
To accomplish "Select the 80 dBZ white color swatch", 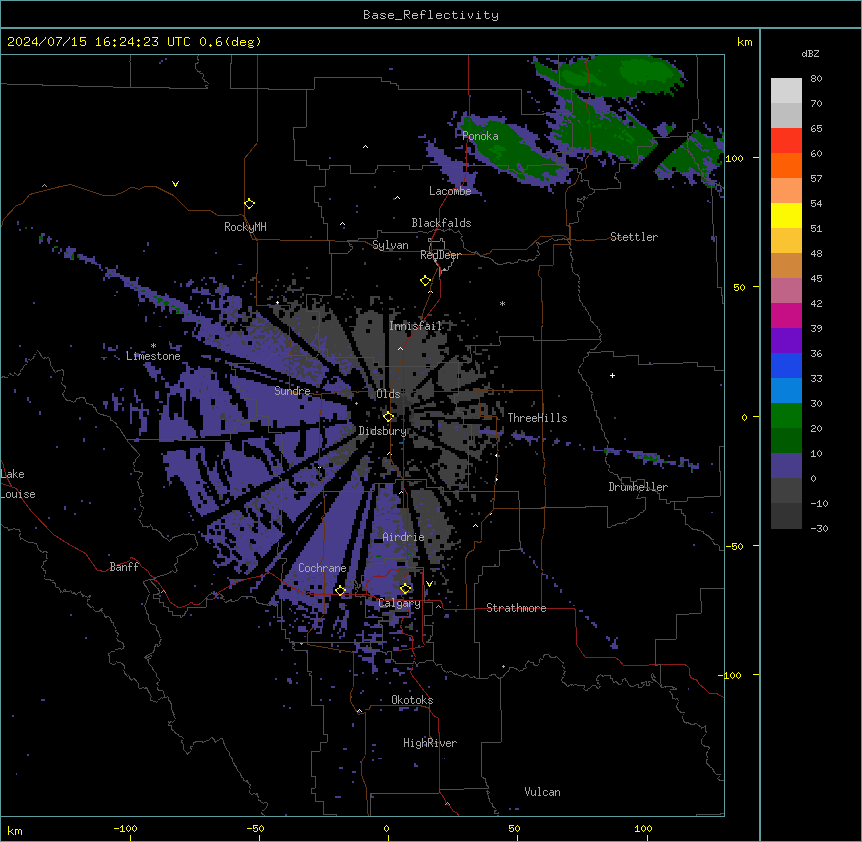I will click(786, 91).
